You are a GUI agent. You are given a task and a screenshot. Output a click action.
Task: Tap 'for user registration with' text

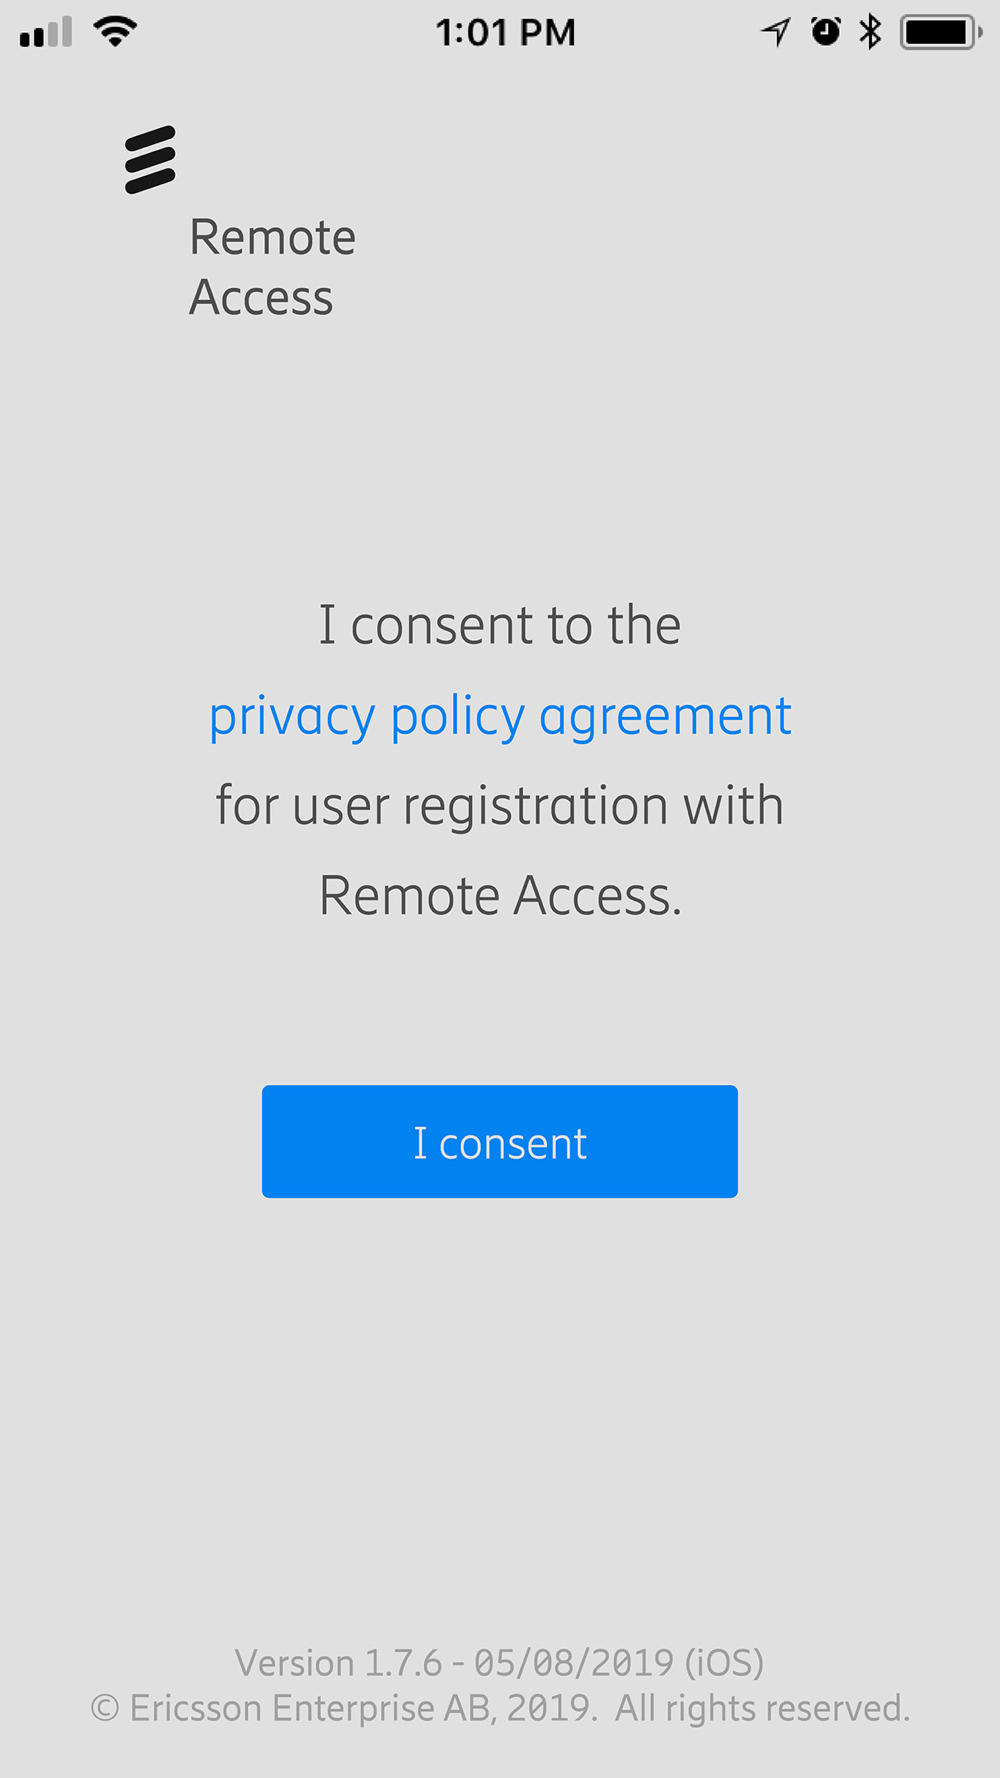[500, 807]
